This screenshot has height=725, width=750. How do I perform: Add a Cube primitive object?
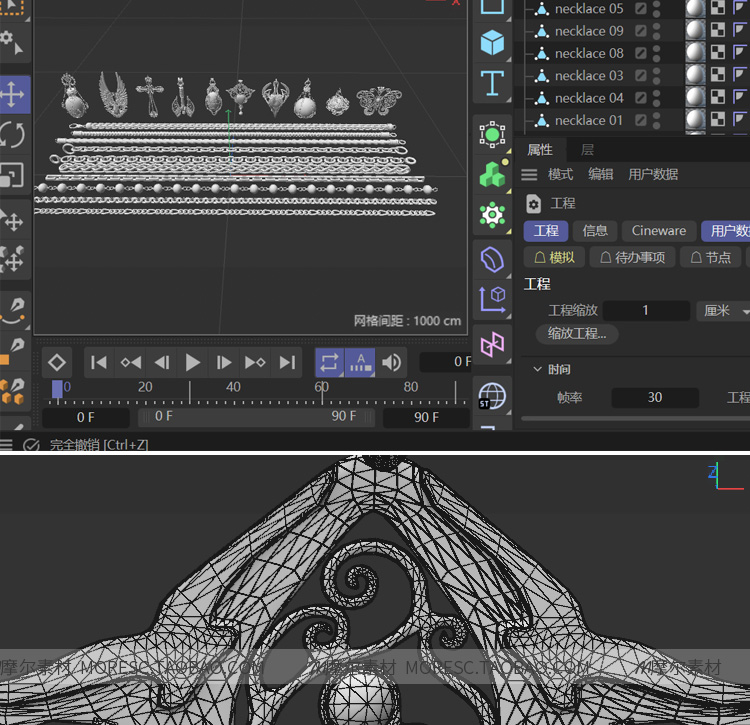pos(492,42)
